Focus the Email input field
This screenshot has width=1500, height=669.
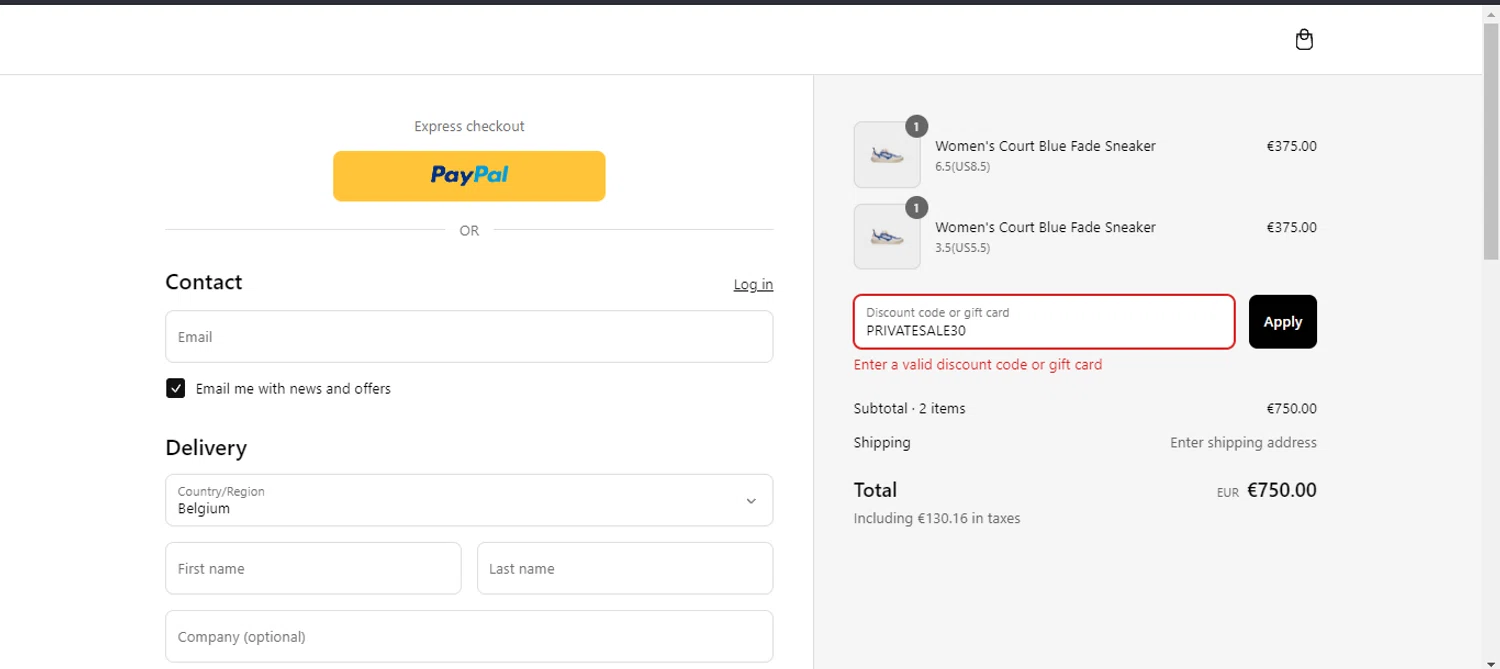point(469,337)
